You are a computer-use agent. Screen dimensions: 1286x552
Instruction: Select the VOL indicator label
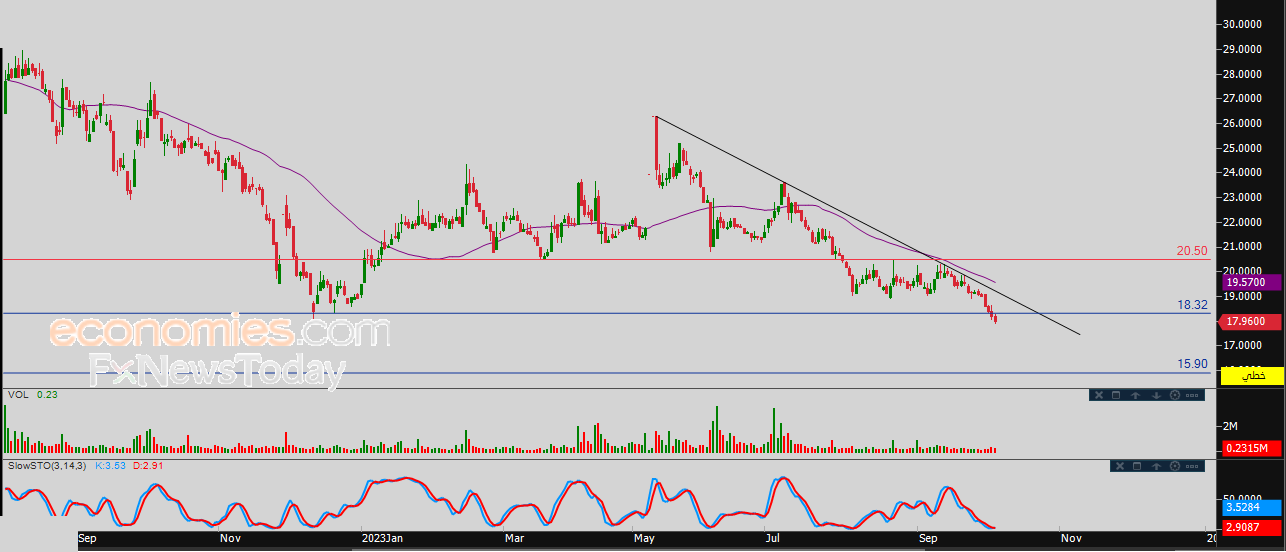16,395
